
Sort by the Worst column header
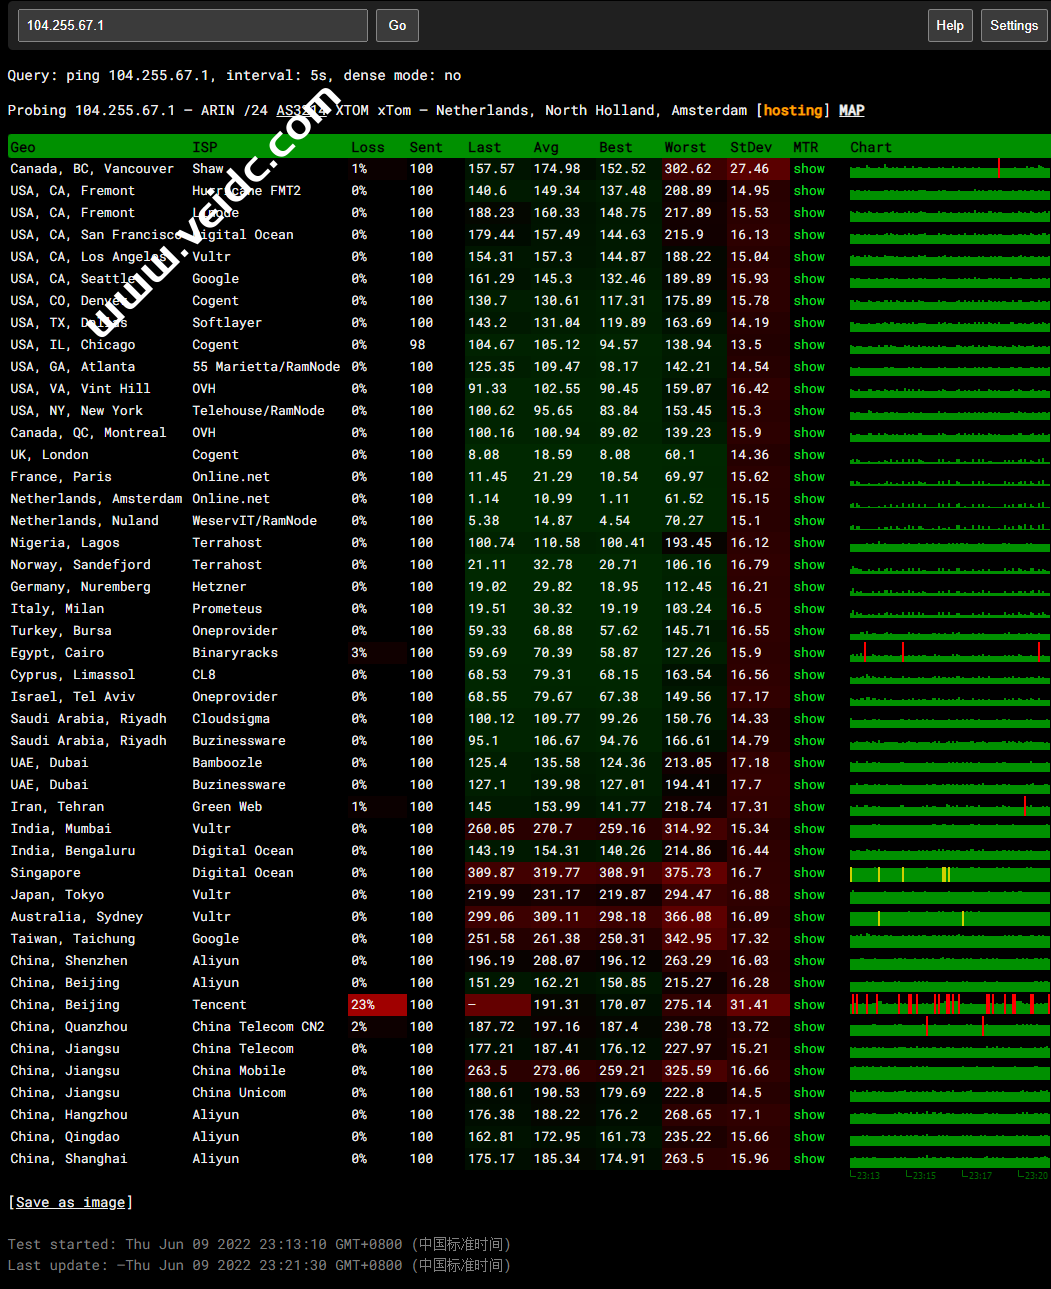685,148
